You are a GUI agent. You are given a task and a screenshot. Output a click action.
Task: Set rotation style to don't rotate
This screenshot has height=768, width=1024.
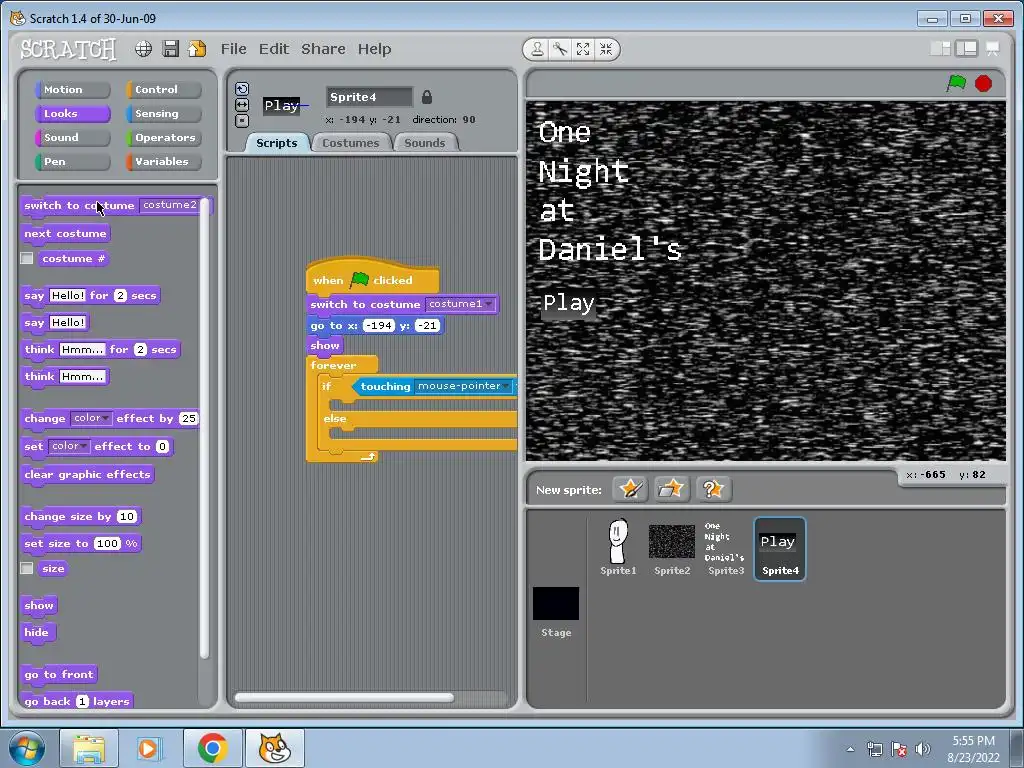(242, 120)
